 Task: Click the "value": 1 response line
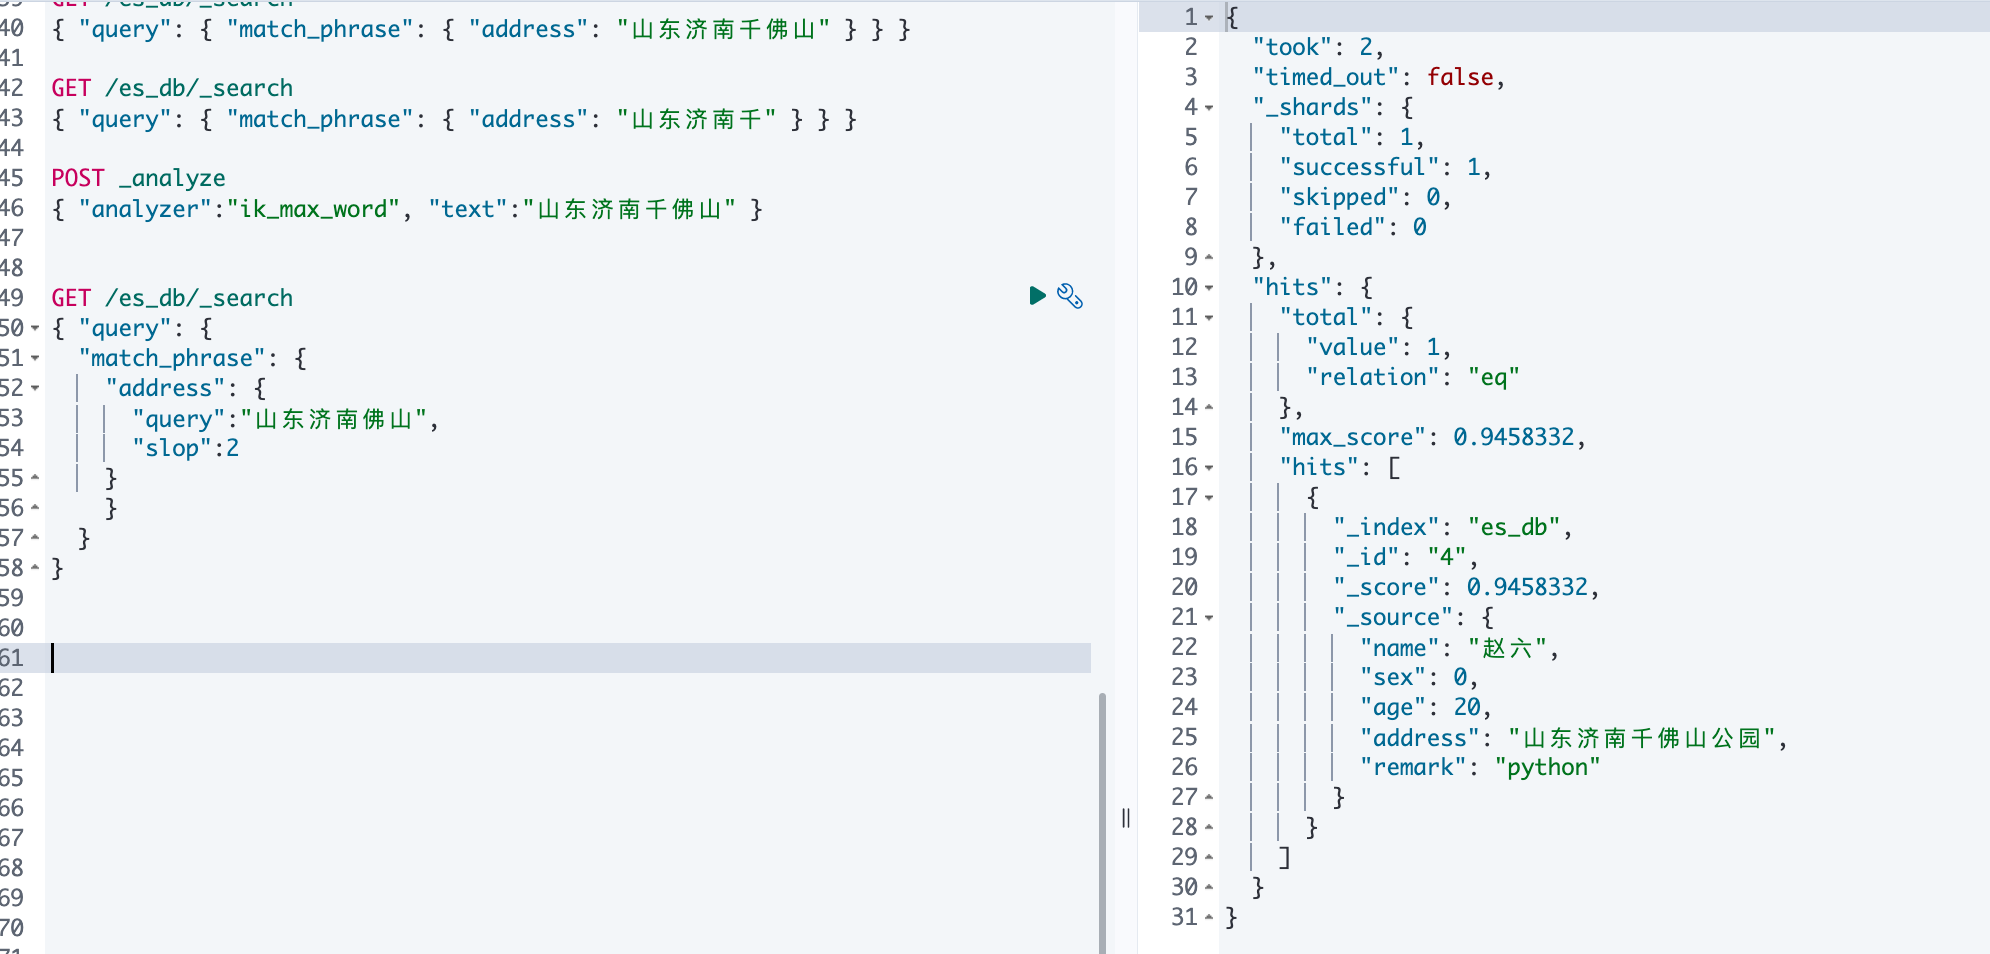(1379, 347)
